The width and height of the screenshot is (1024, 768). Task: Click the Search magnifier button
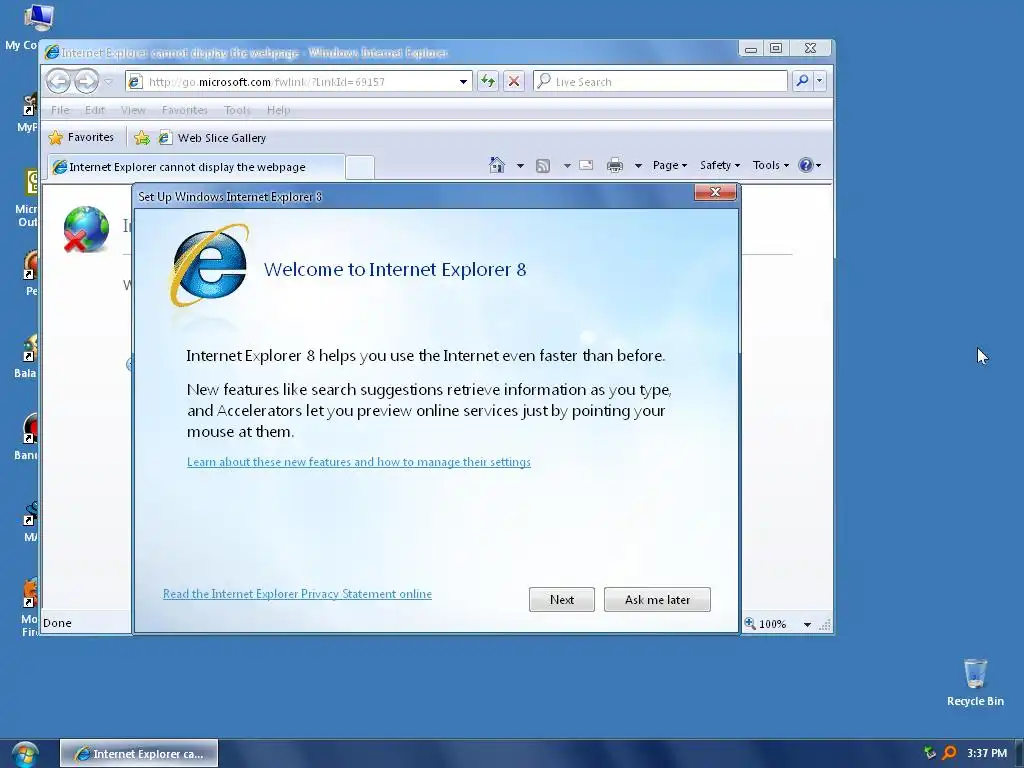[802, 81]
